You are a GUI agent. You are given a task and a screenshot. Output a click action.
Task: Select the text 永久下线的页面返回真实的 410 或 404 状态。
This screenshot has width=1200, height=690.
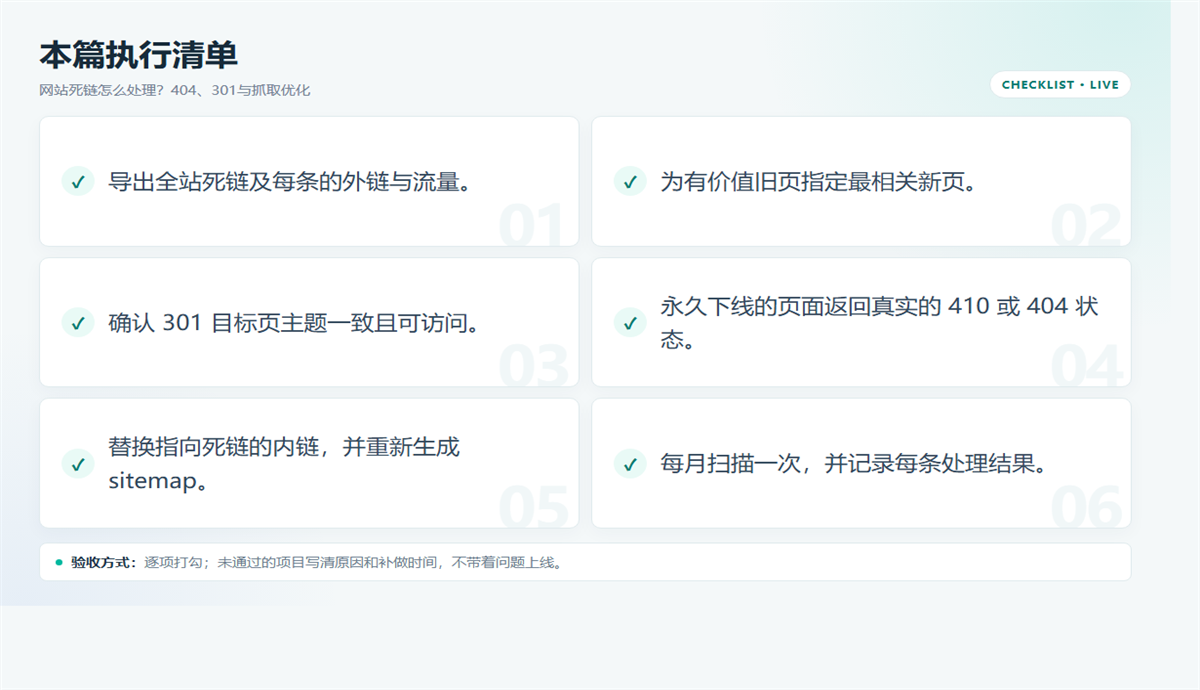(x=880, y=323)
